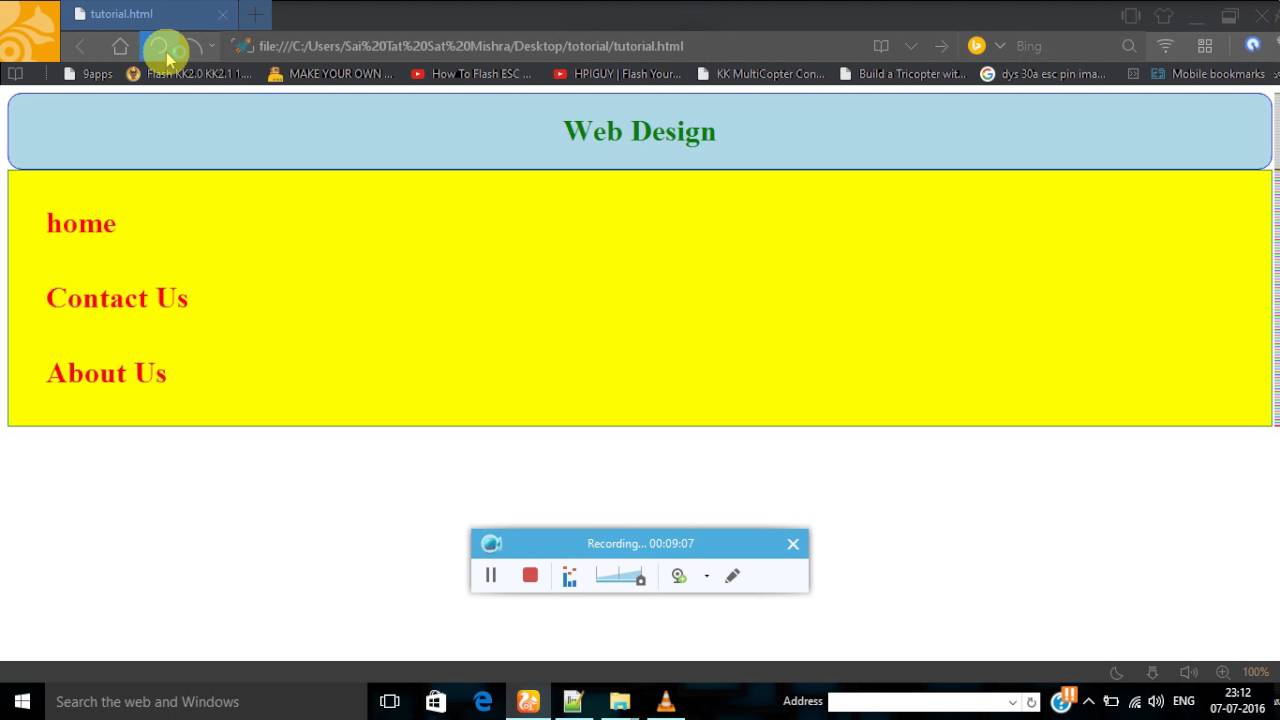This screenshot has width=1280, height=720.
Task: Open the system volume icon in tray
Action: pyautogui.click(x=1156, y=701)
